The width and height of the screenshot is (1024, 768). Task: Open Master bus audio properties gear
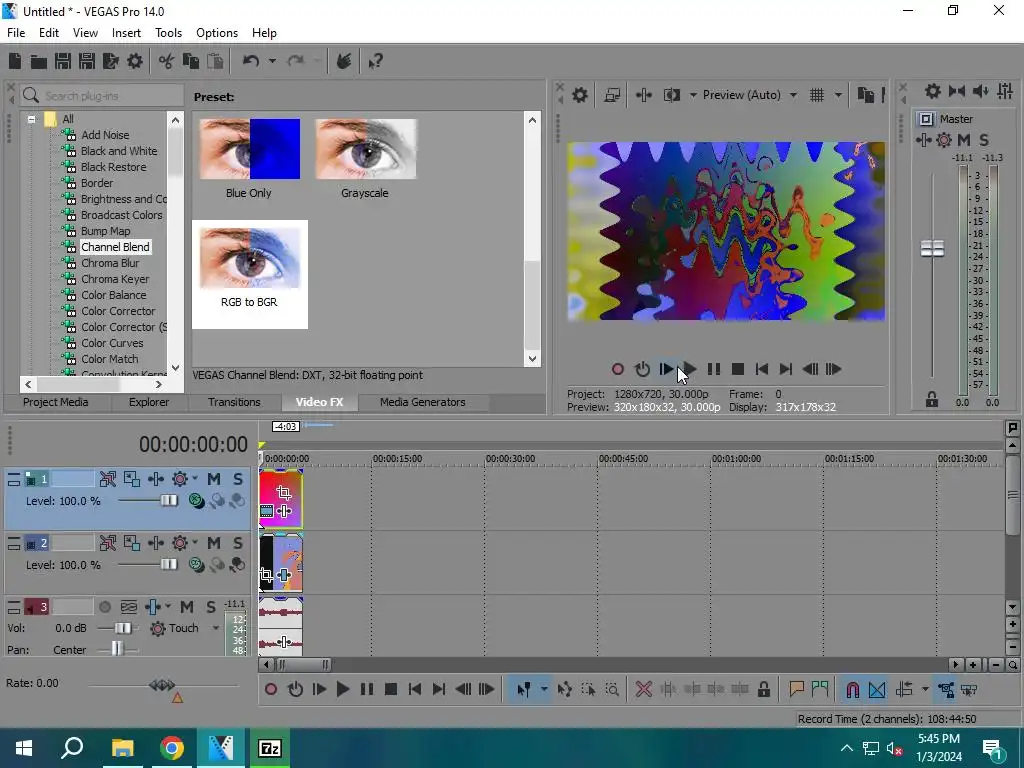click(933, 91)
